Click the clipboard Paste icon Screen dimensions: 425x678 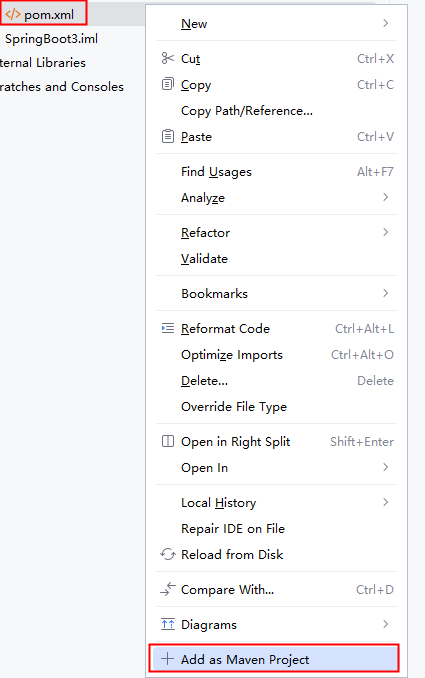pyautogui.click(x=167, y=137)
